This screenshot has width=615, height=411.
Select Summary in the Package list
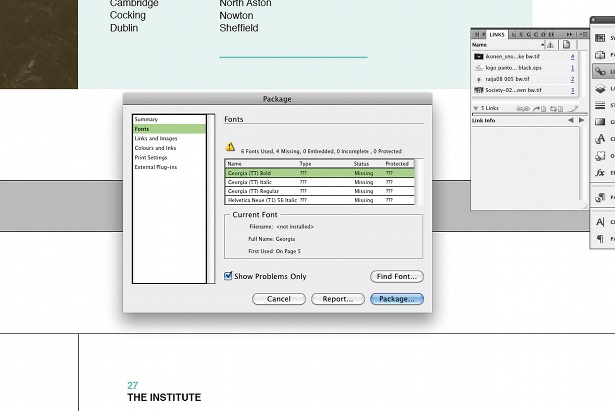pyautogui.click(x=169, y=119)
